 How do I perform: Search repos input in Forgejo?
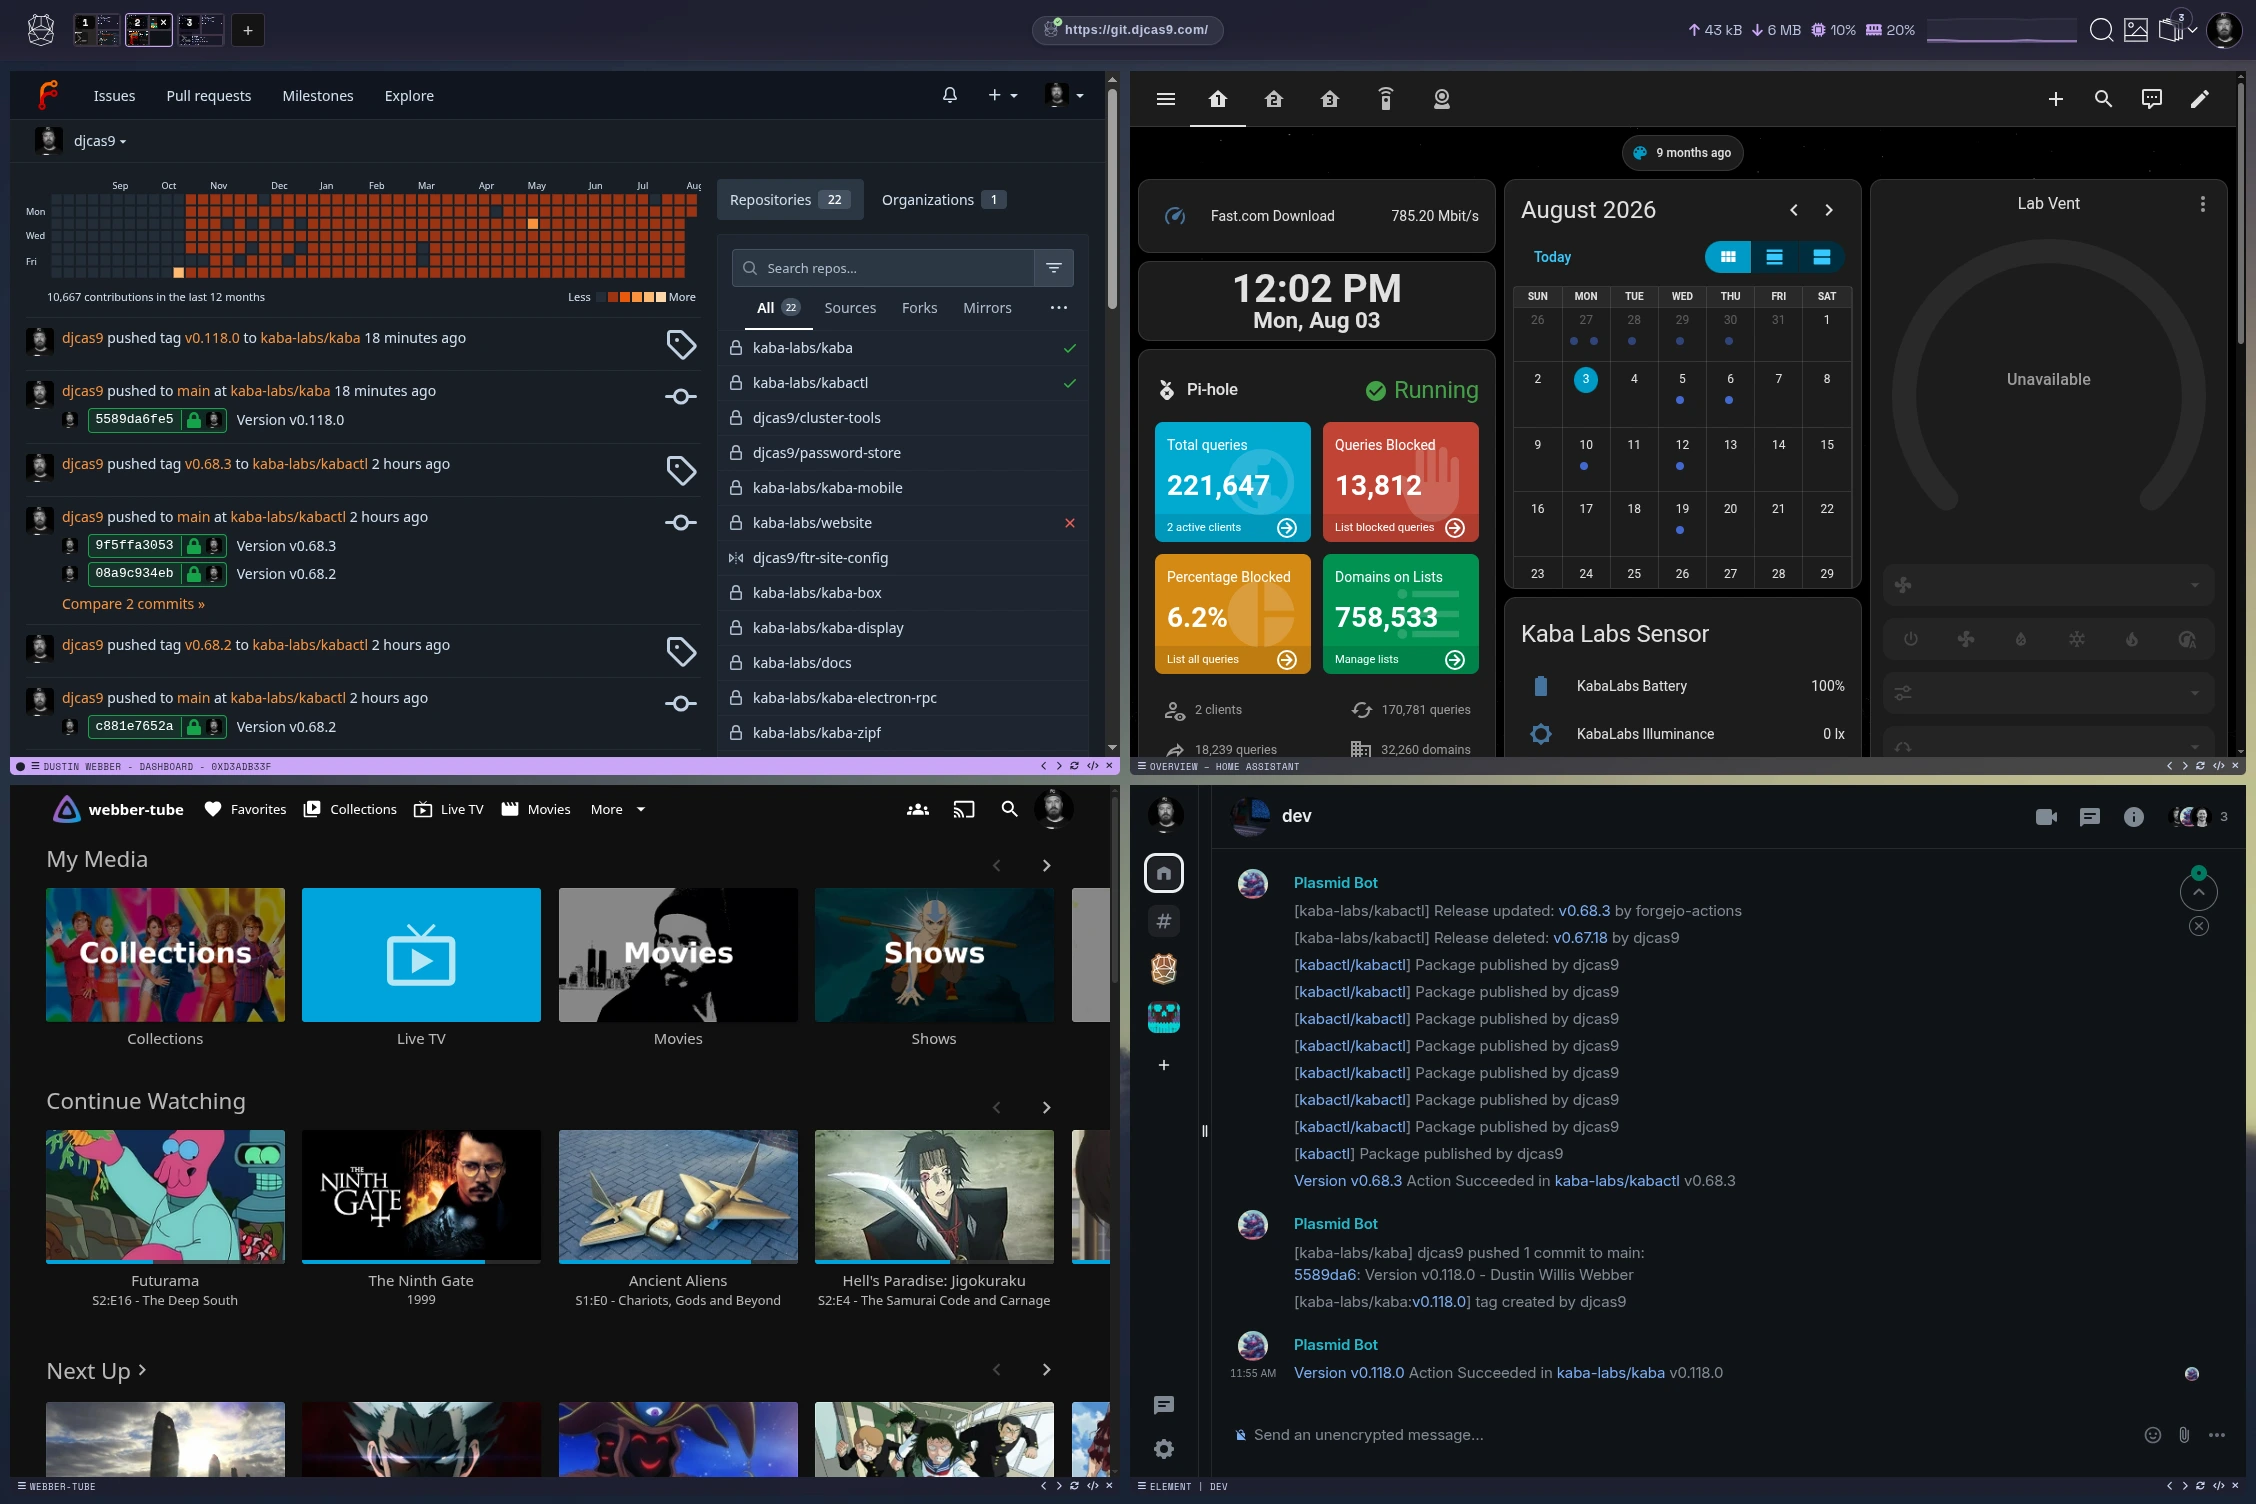tap(884, 268)
